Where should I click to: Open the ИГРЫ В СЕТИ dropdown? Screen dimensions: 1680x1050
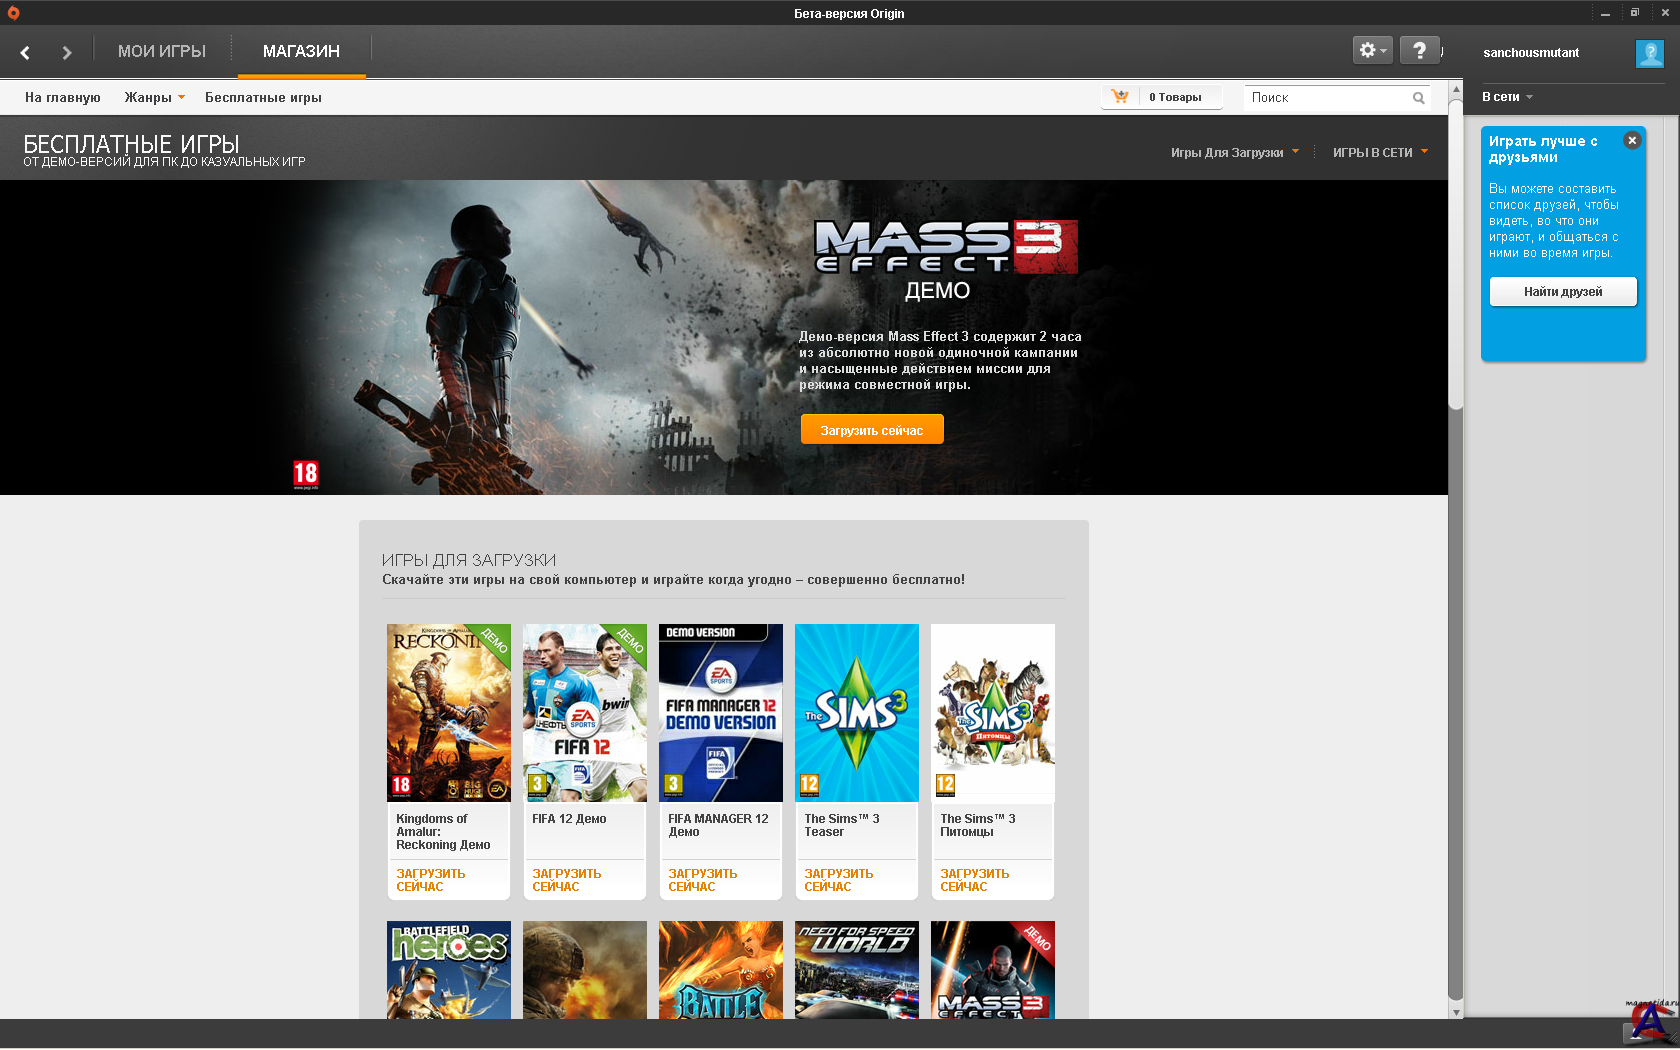[1379, 153]
